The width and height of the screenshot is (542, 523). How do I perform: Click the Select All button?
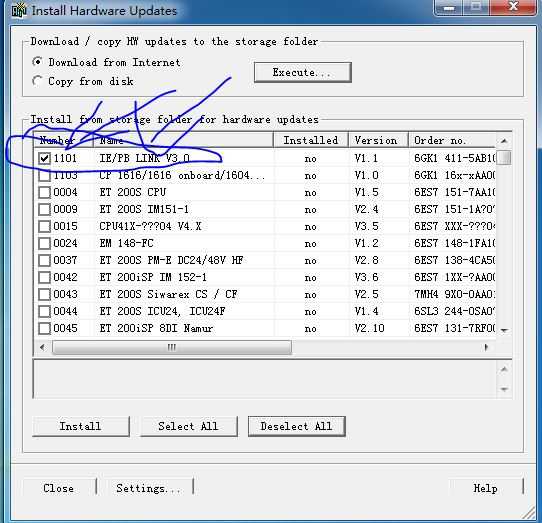coord(189,426)
